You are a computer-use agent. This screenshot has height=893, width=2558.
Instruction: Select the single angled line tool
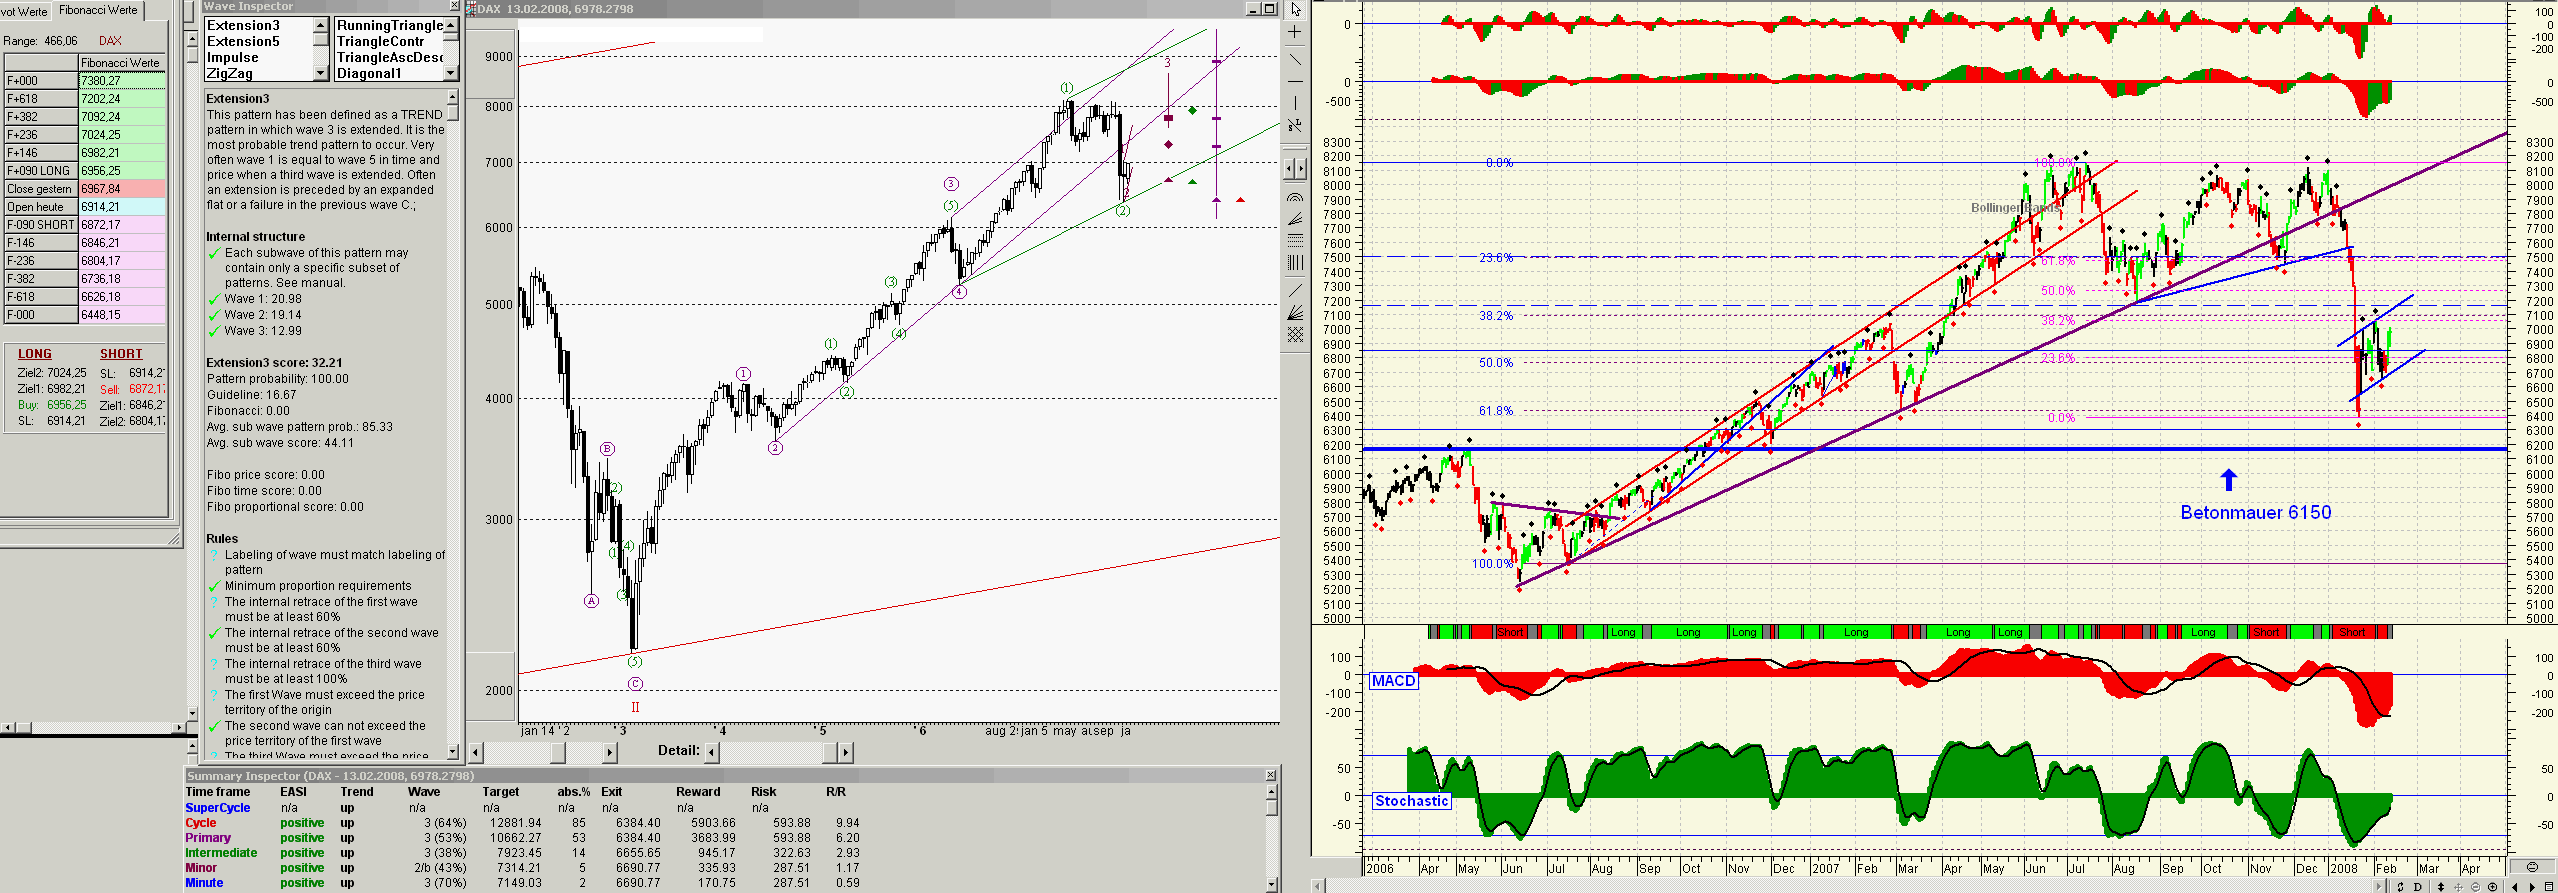[x=1295, y=290]
